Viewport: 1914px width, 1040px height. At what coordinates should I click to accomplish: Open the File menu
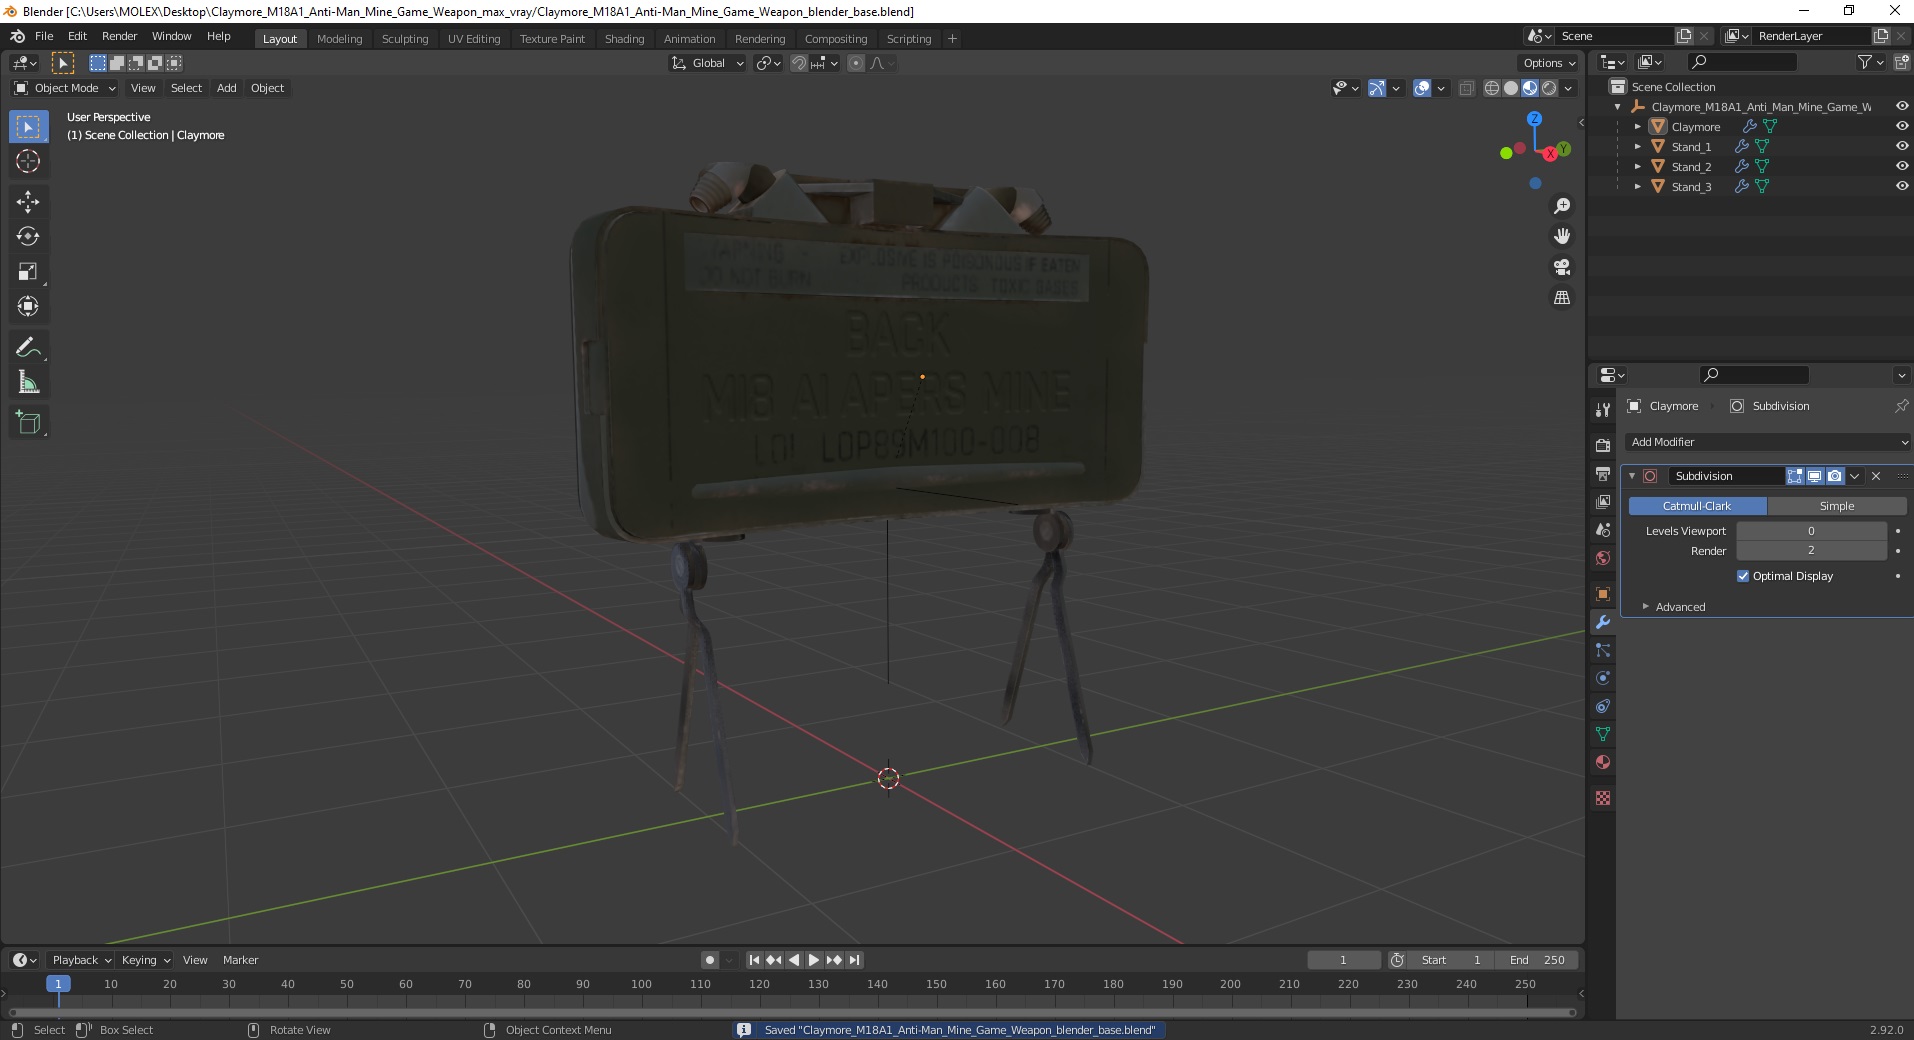[44, 36]
